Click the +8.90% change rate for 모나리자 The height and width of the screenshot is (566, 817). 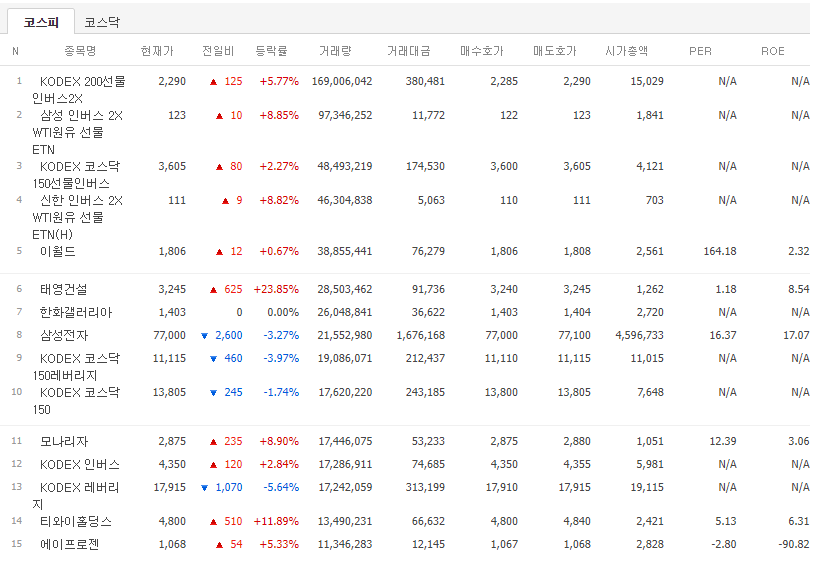click(x=279, y=441)
